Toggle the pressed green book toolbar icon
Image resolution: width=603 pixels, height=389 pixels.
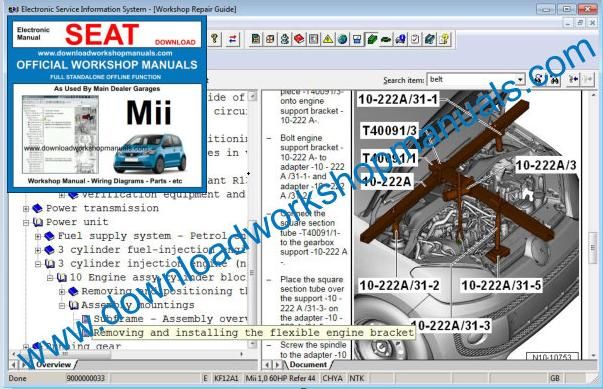coord(371,39)
